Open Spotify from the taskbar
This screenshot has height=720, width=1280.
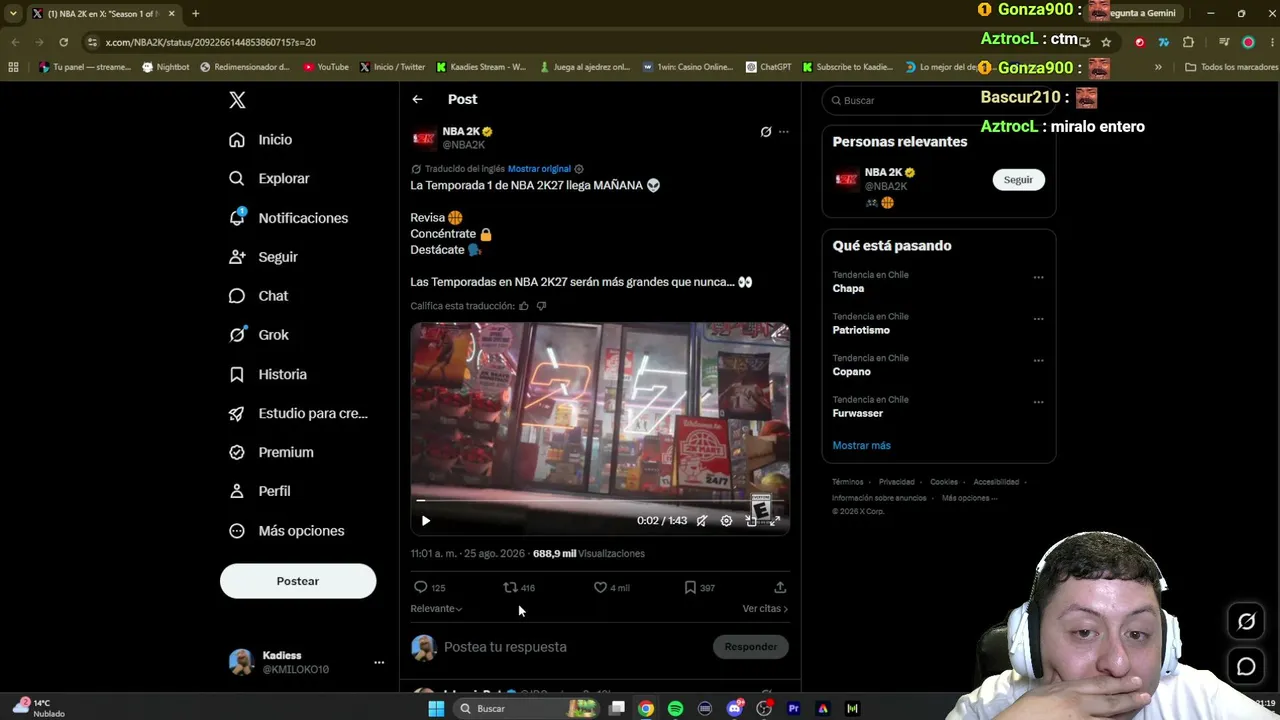[675, 709]
